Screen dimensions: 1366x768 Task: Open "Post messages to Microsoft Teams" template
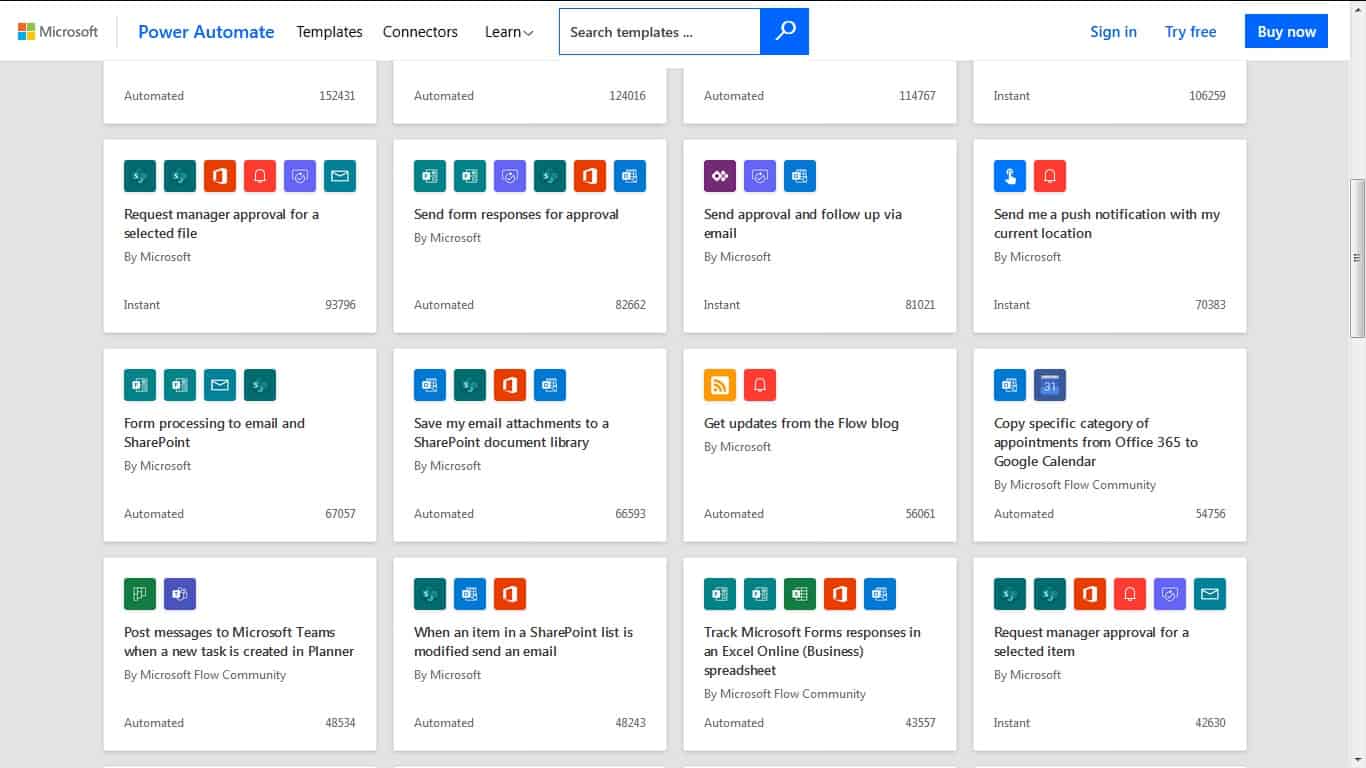pos(239,642)
